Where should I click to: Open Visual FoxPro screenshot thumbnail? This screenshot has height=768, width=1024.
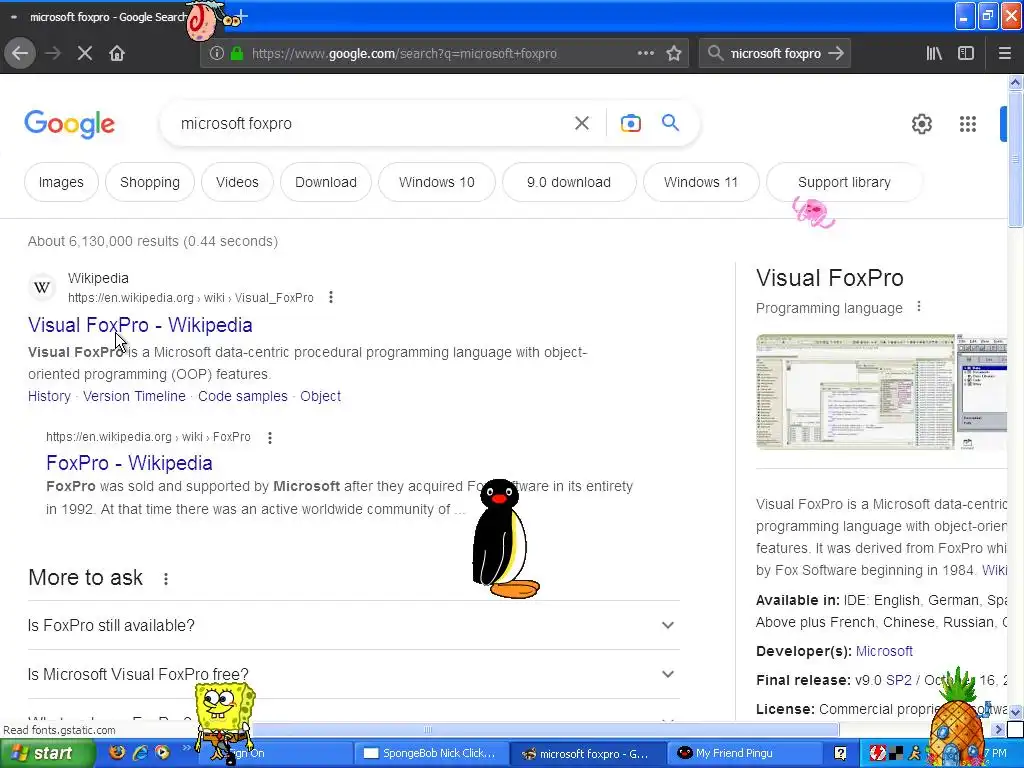coord(854,392)
